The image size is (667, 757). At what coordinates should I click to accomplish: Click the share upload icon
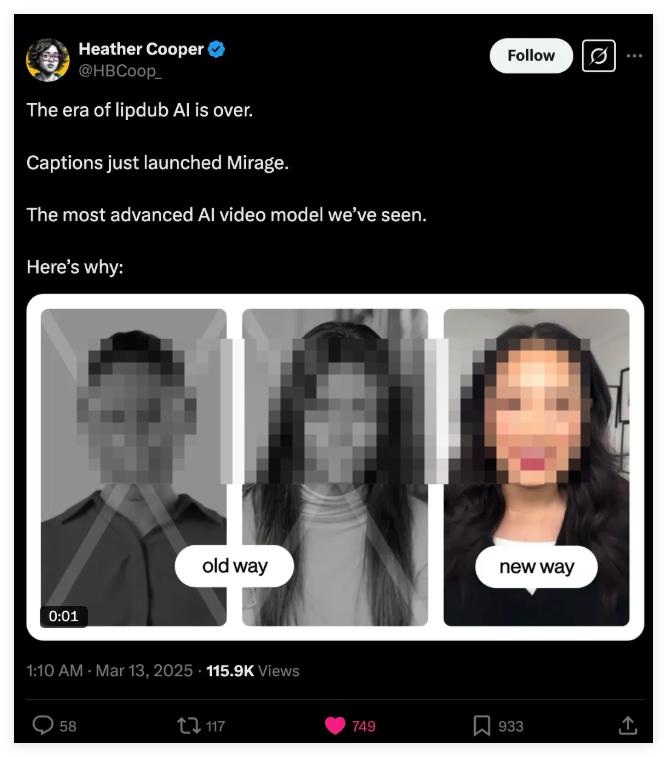point(628,726)
